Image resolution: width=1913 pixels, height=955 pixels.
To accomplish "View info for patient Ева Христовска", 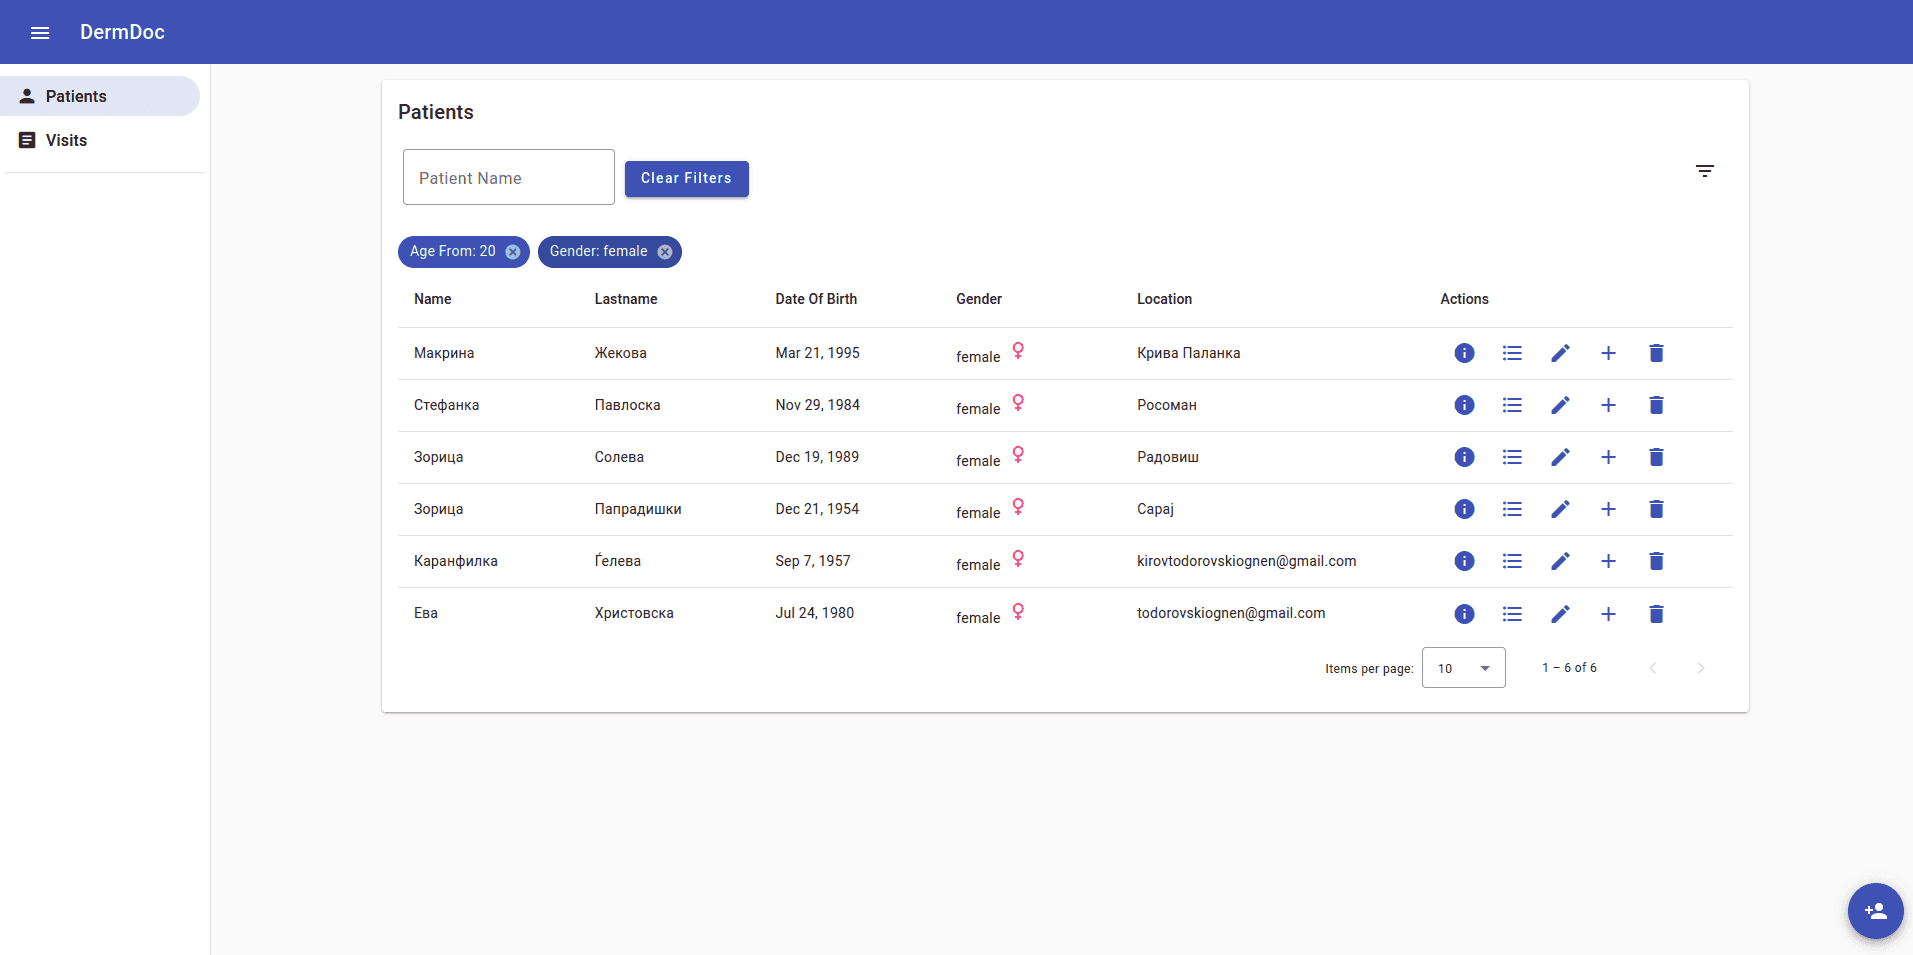I will (x=1464, y=614).
